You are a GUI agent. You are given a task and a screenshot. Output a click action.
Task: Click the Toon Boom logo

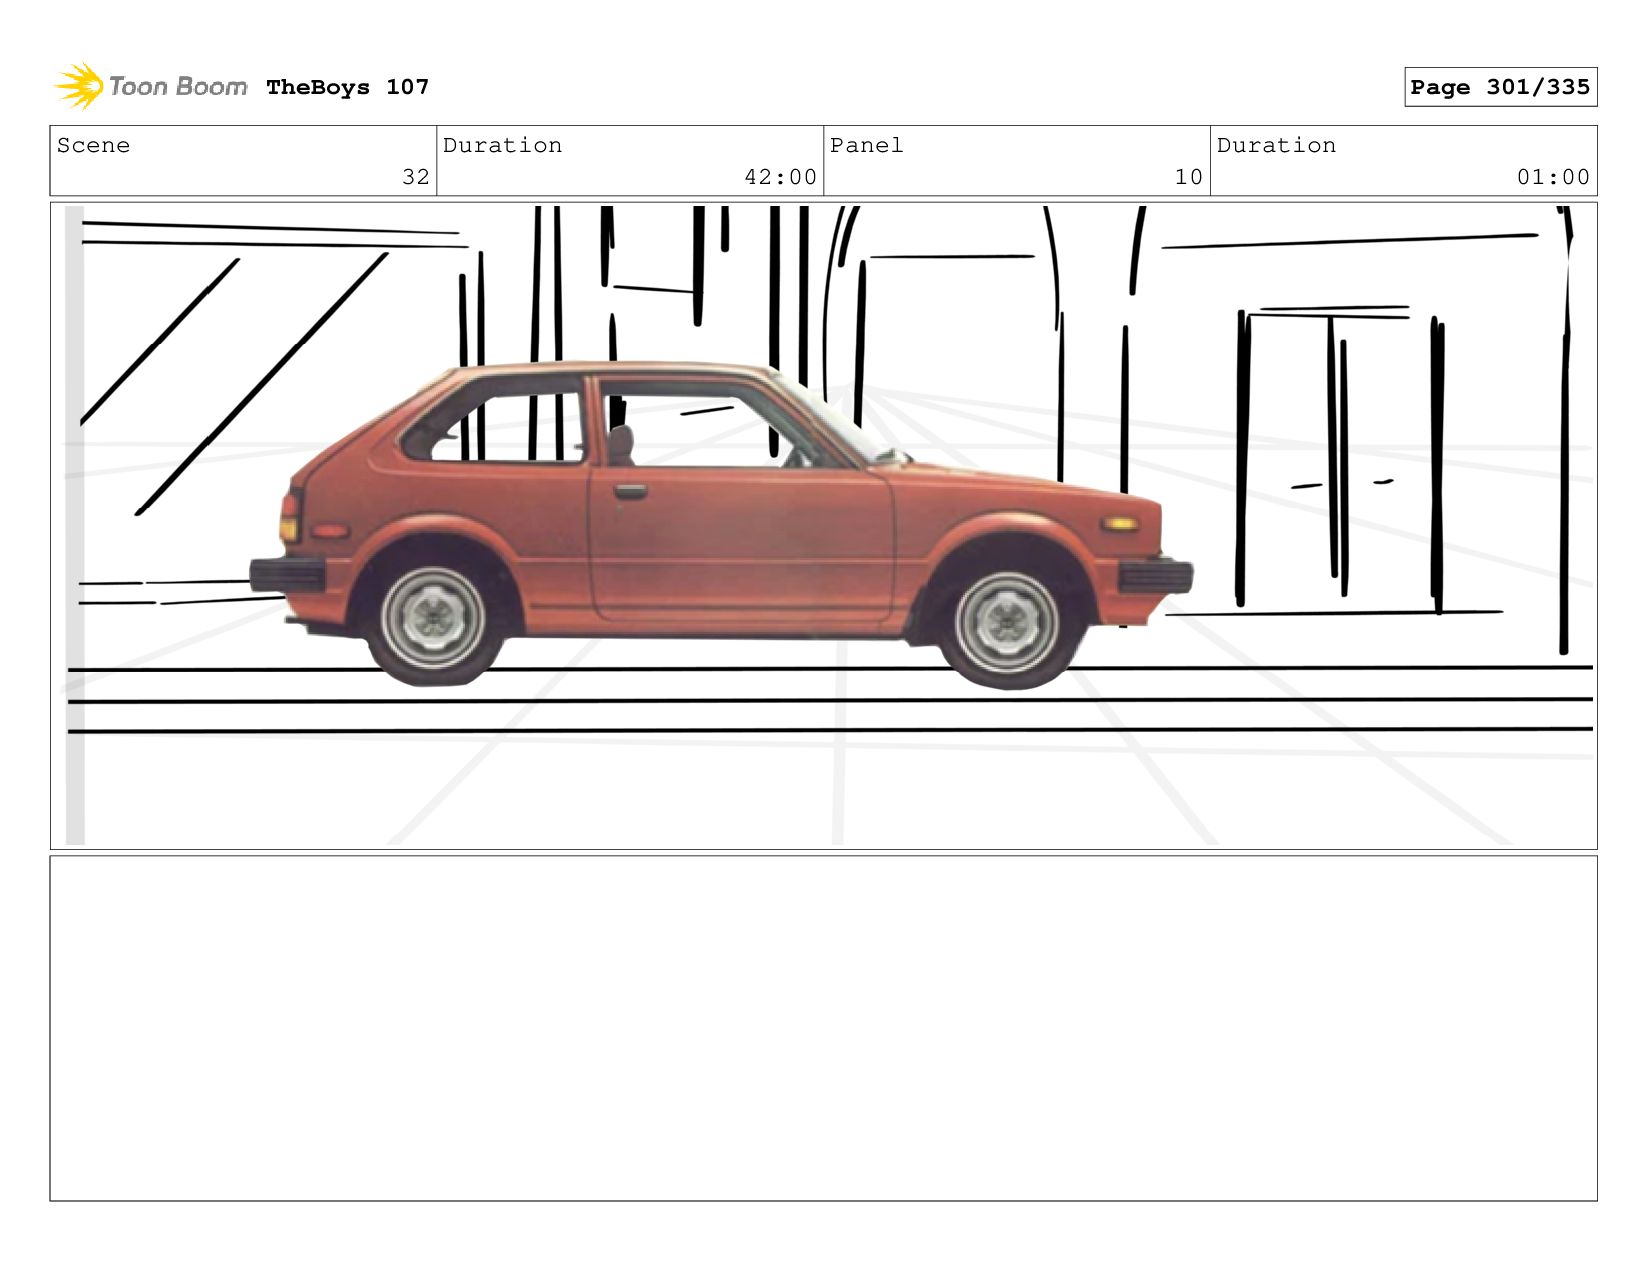tap(151, 86)
